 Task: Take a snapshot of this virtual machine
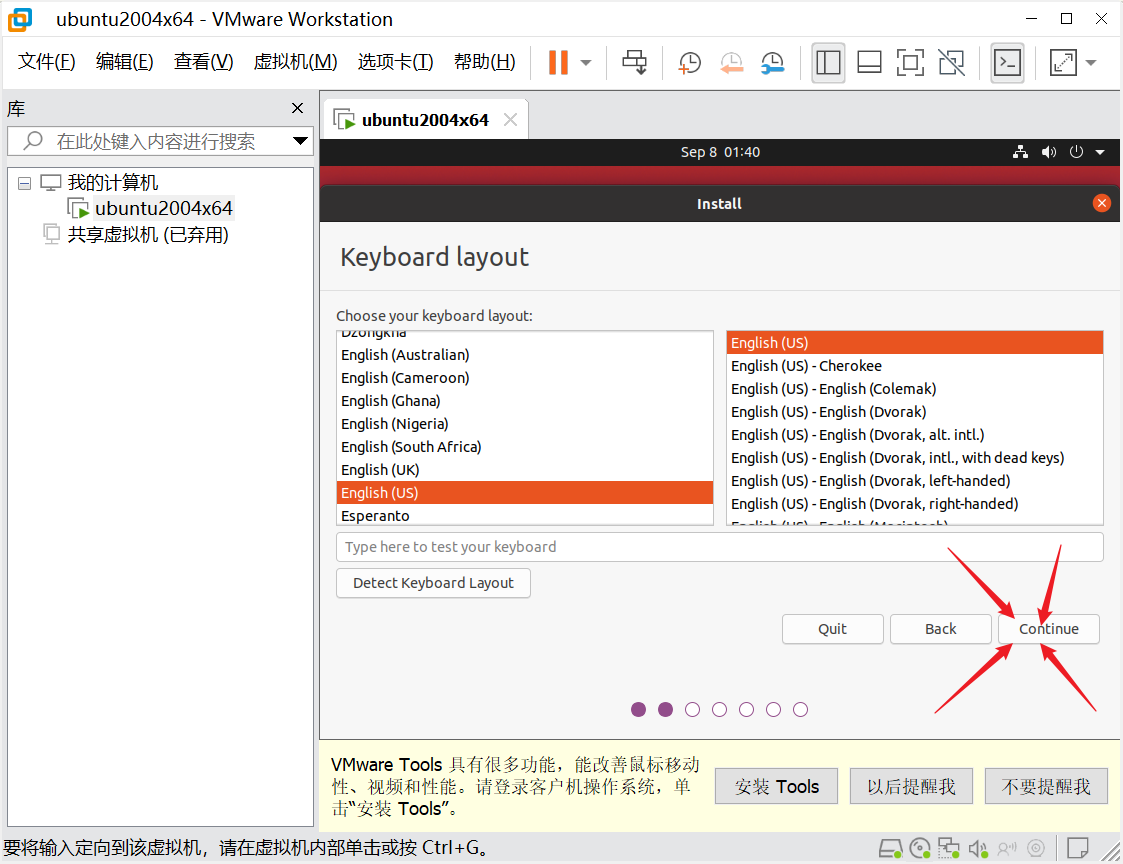(x=690, y=63)
